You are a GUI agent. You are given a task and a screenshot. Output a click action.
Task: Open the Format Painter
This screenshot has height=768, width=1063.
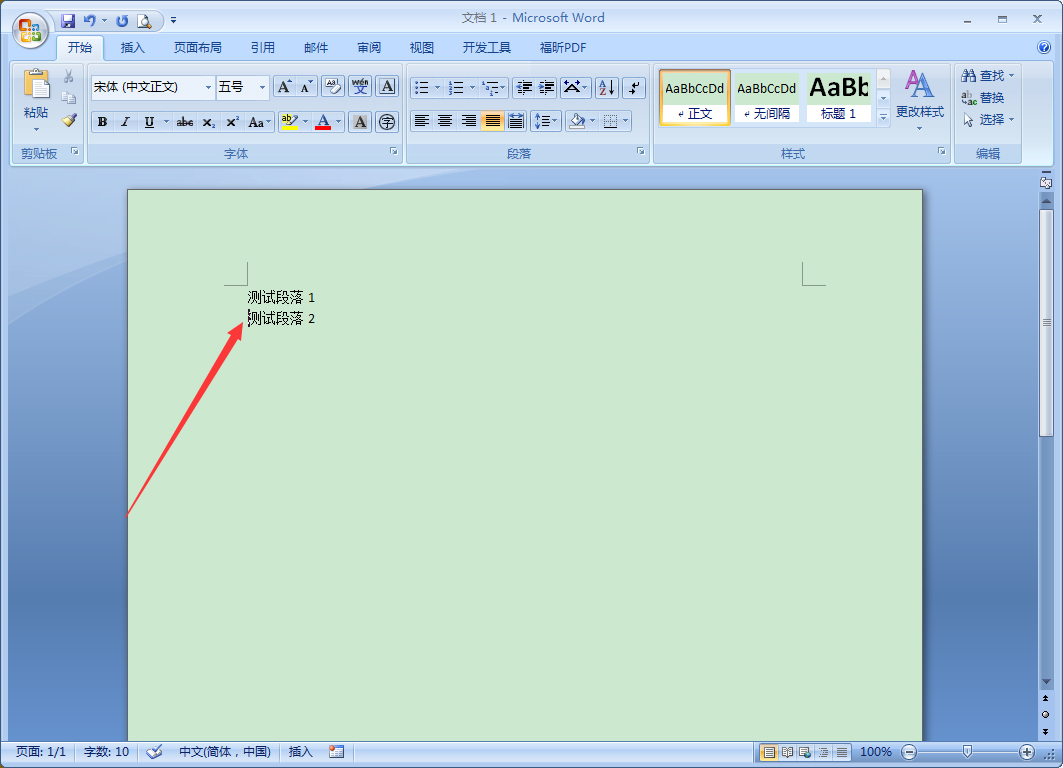coord(67,119)
